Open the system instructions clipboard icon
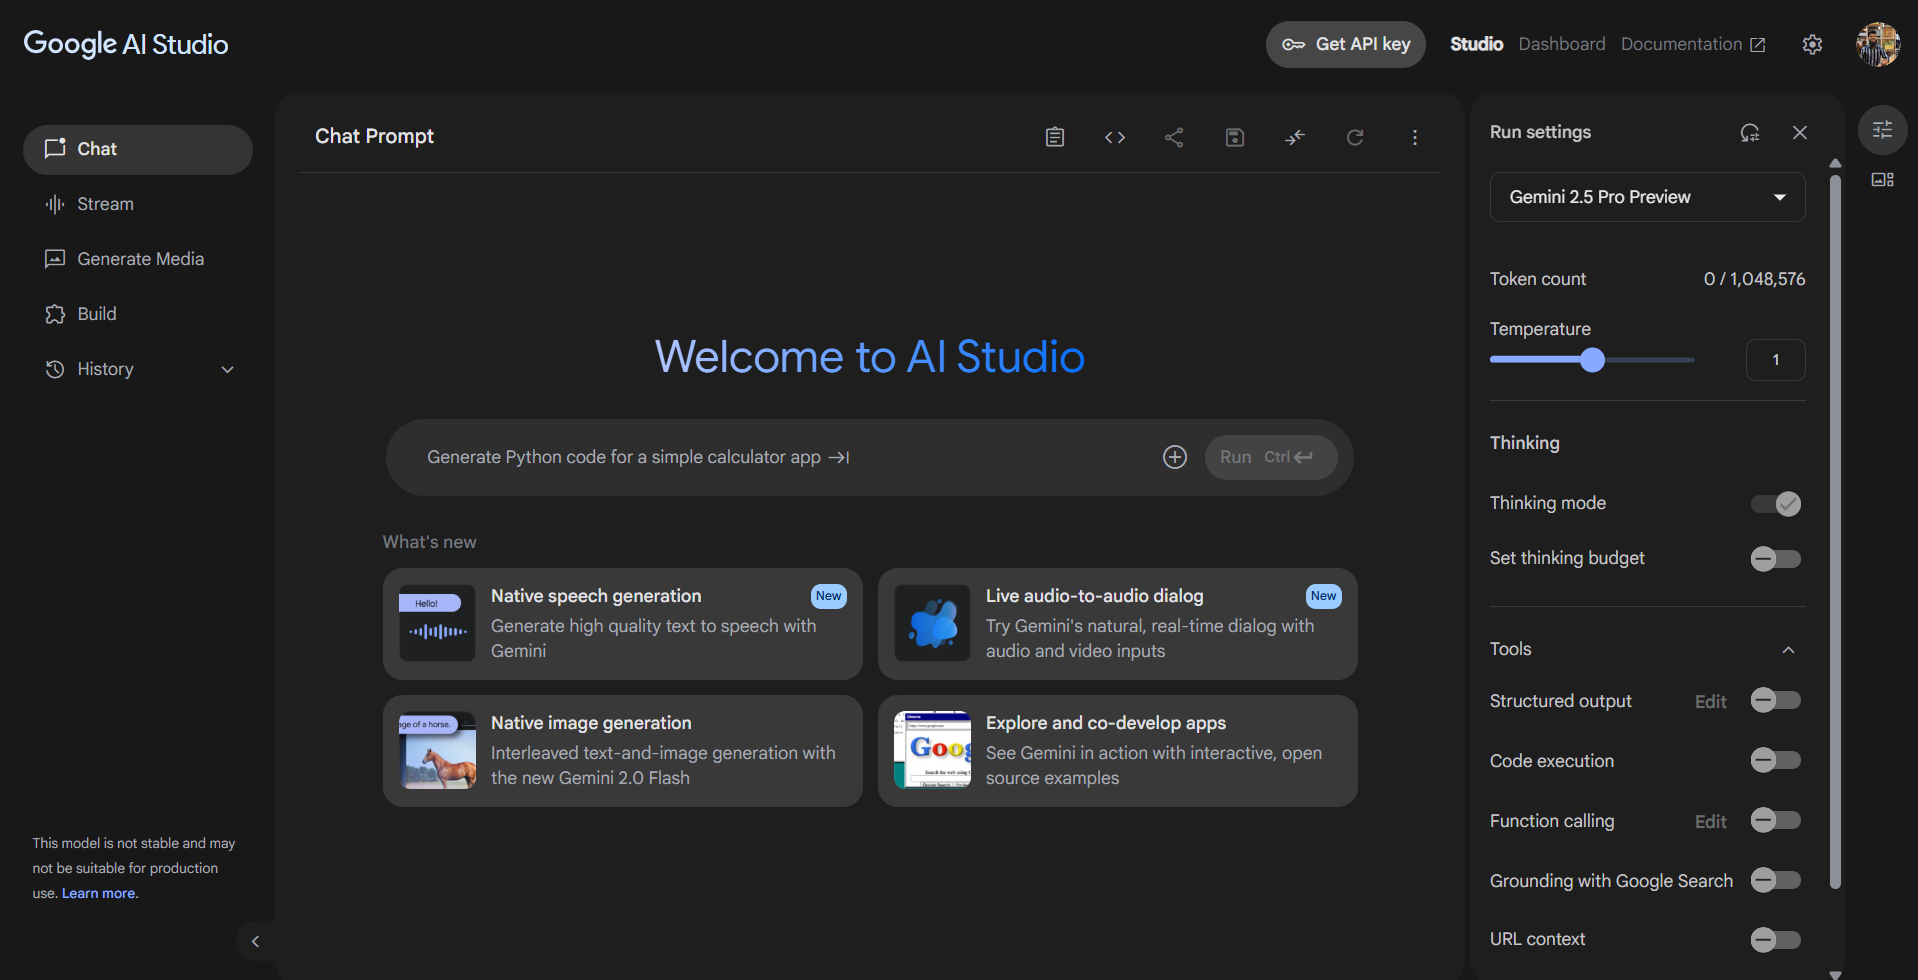 pyautogui.click(x=1054, y=137)
